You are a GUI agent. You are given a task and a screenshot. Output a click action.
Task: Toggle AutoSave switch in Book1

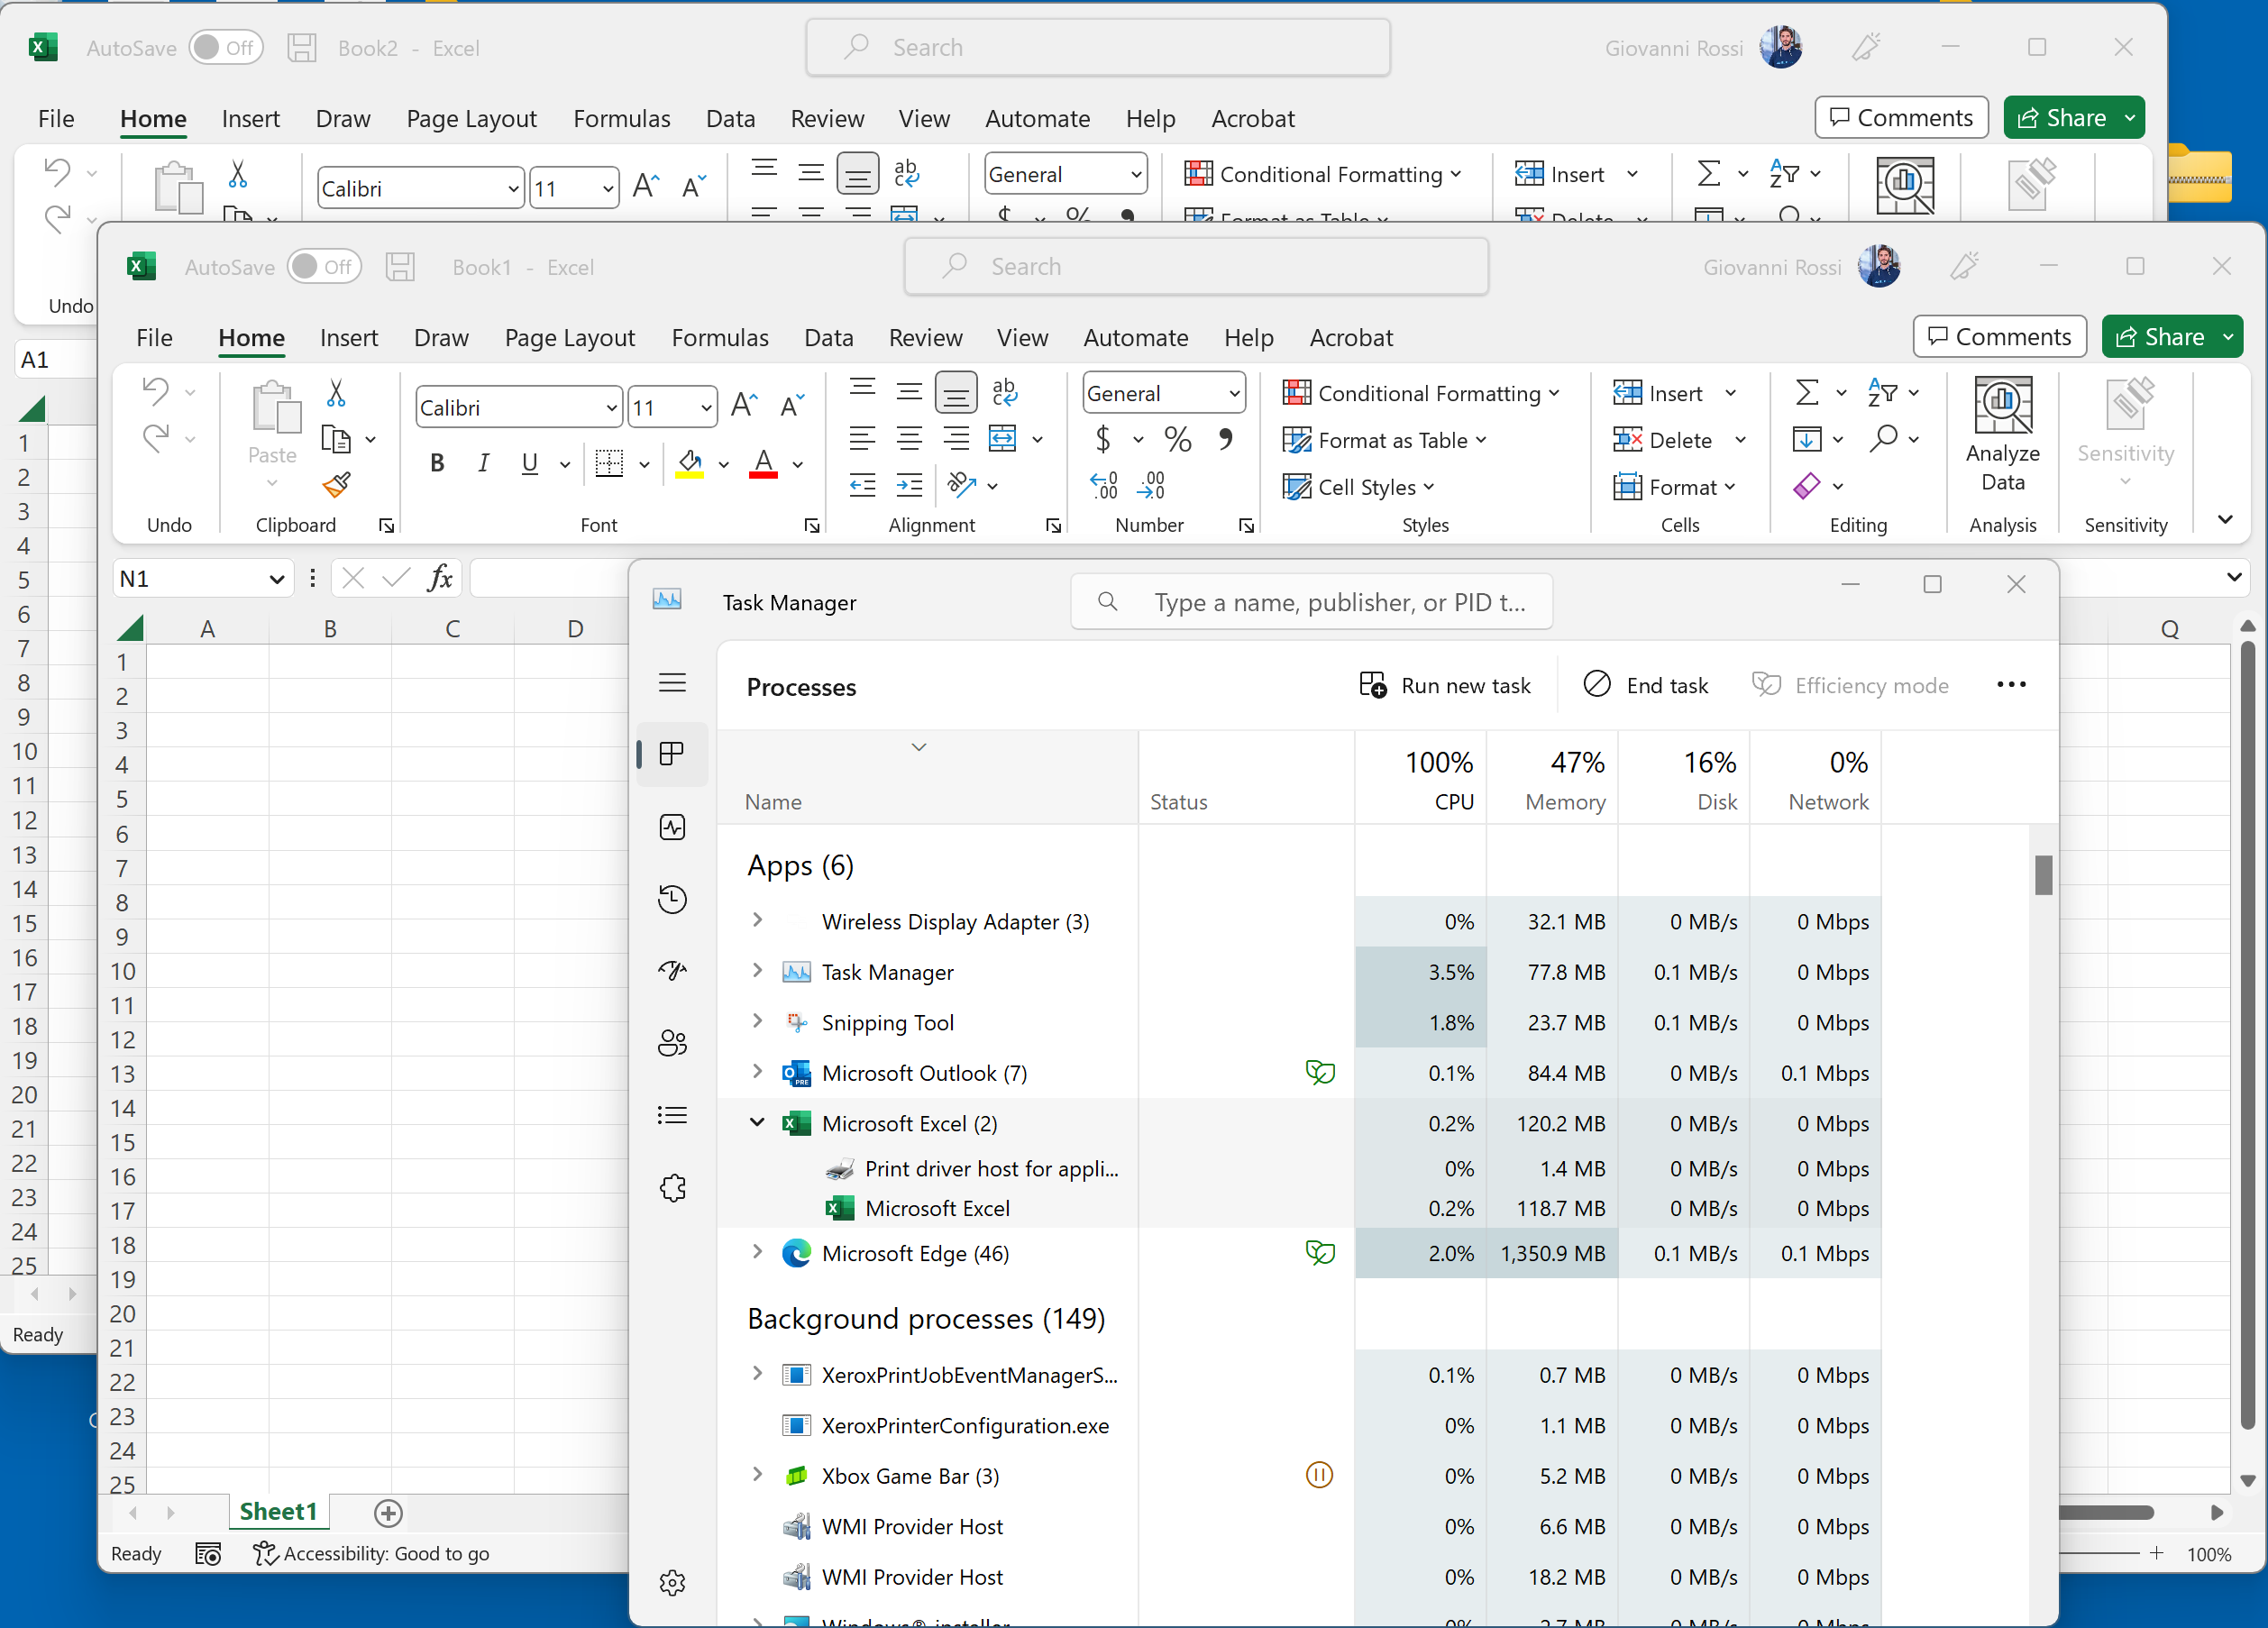324,267
